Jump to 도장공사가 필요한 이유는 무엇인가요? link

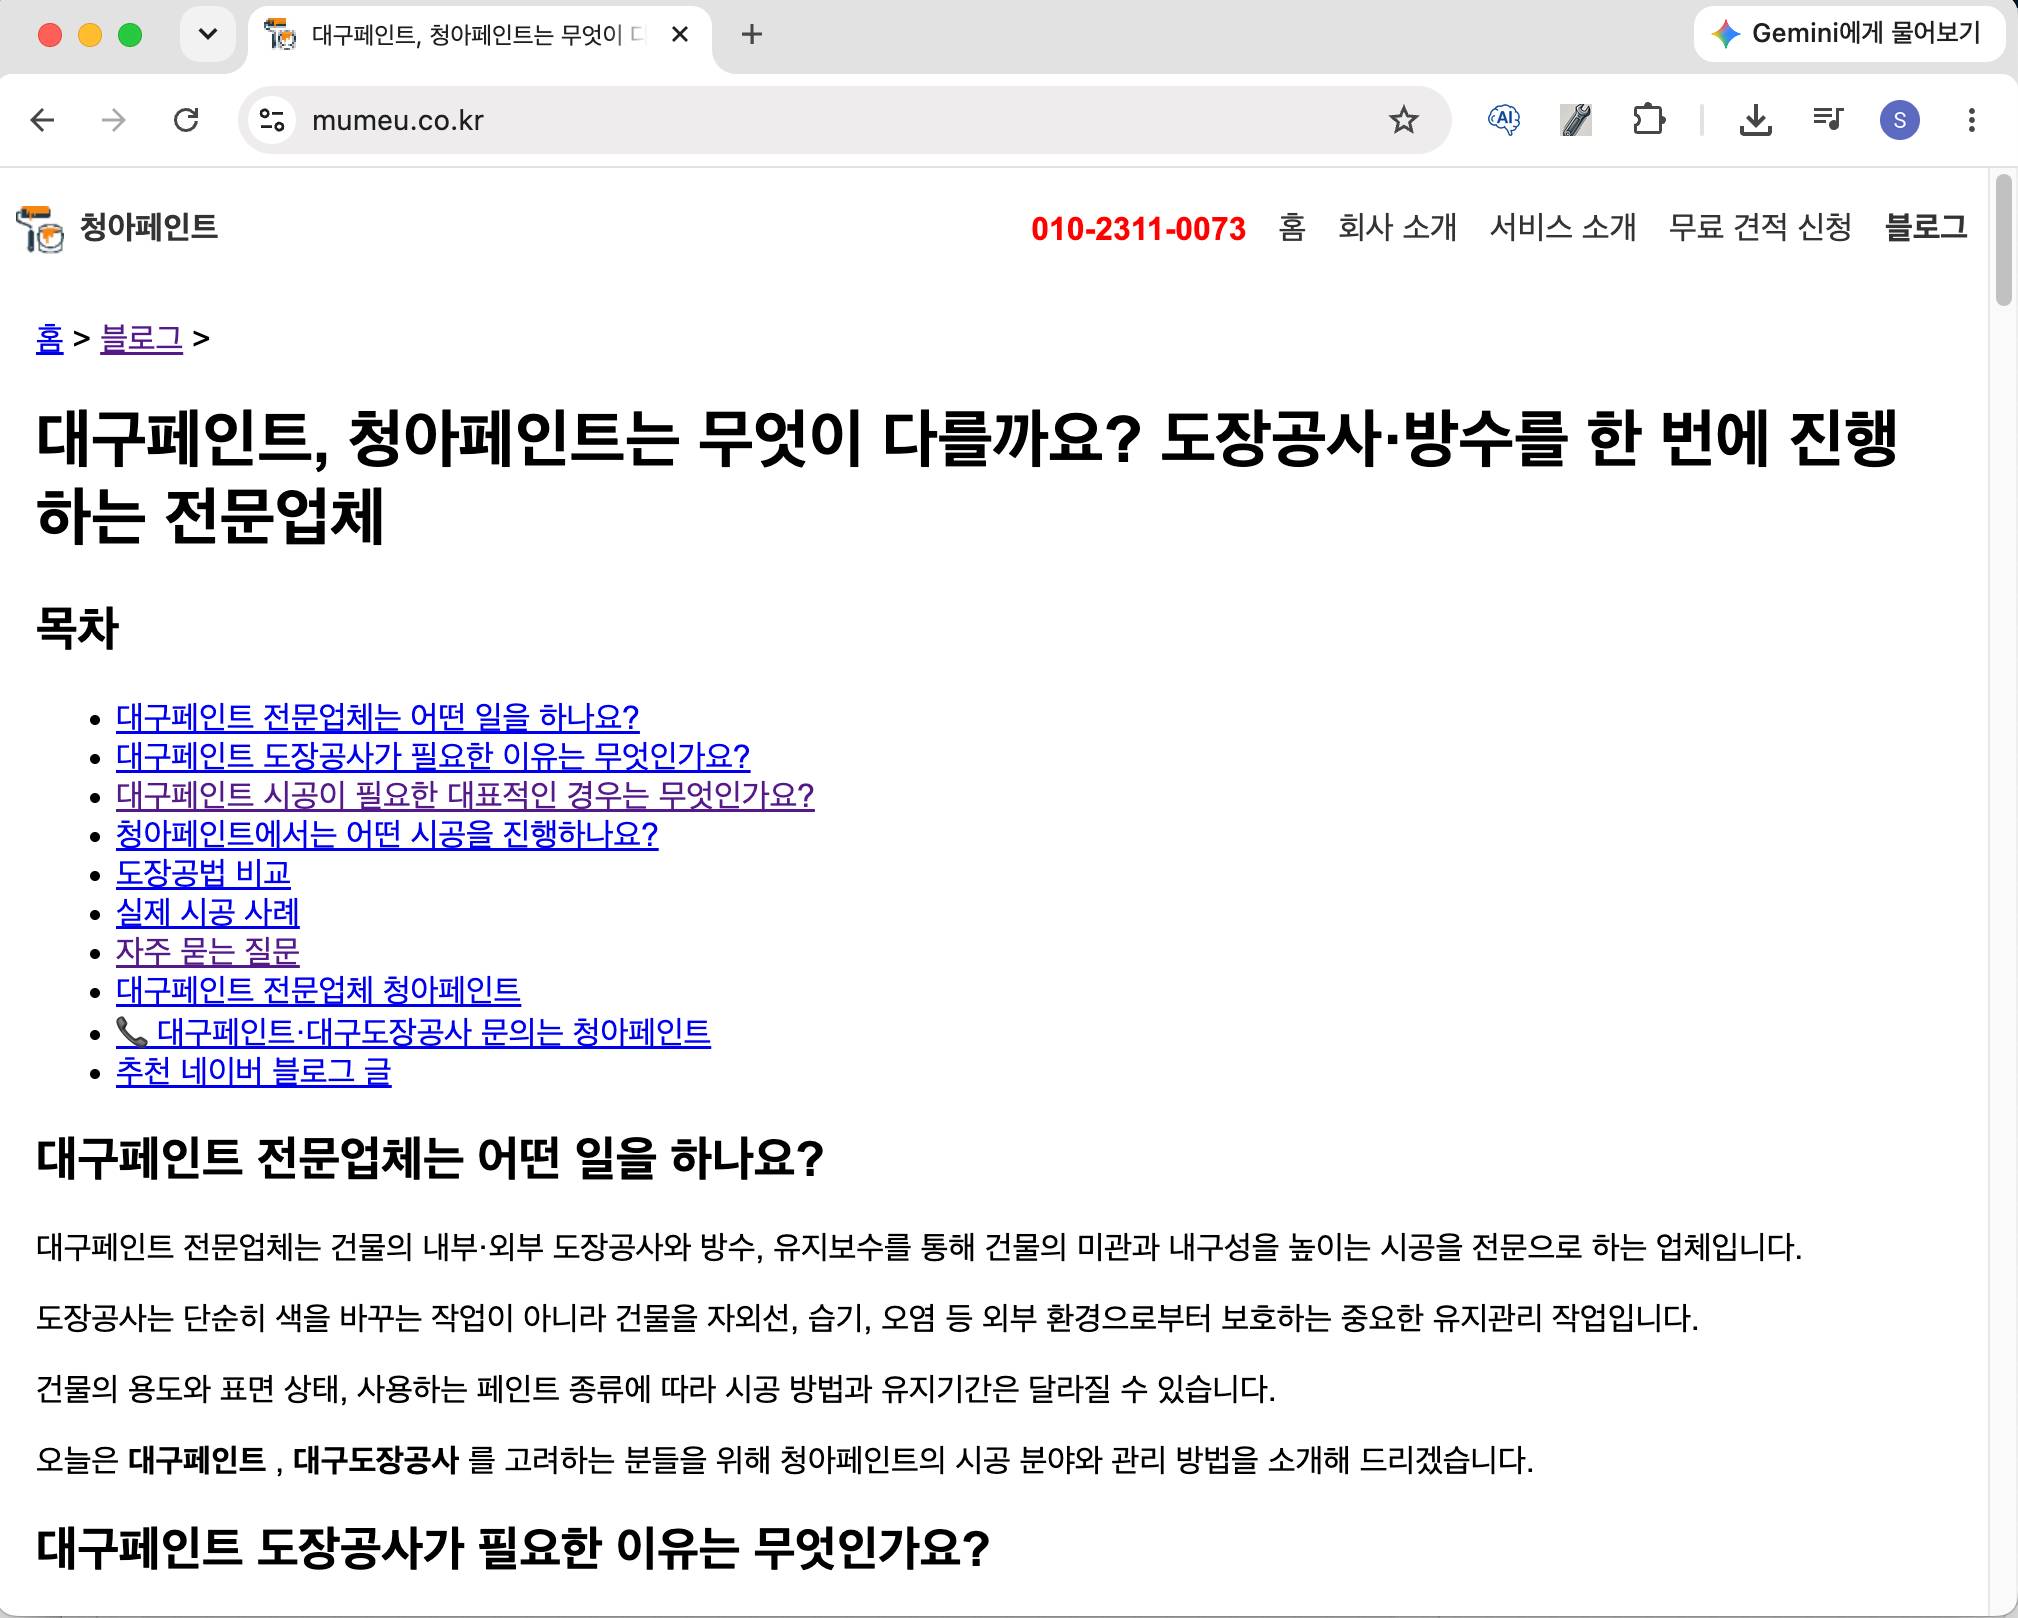point(433,756)
